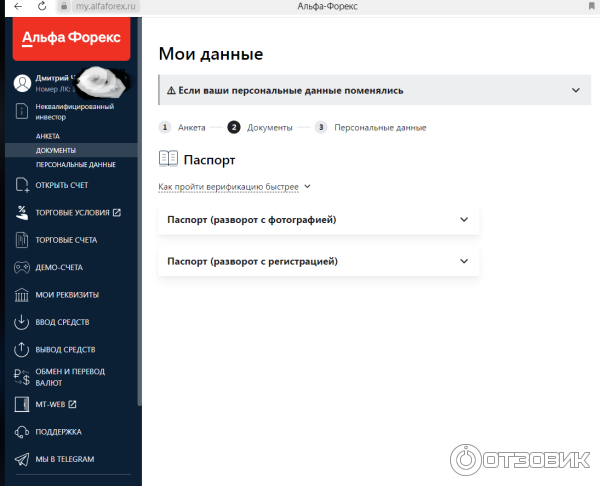Image resolution: width=600 pixels, height=486 pixels.
Task: Click the deposit funds download icon
Action: tap(22, 322)
